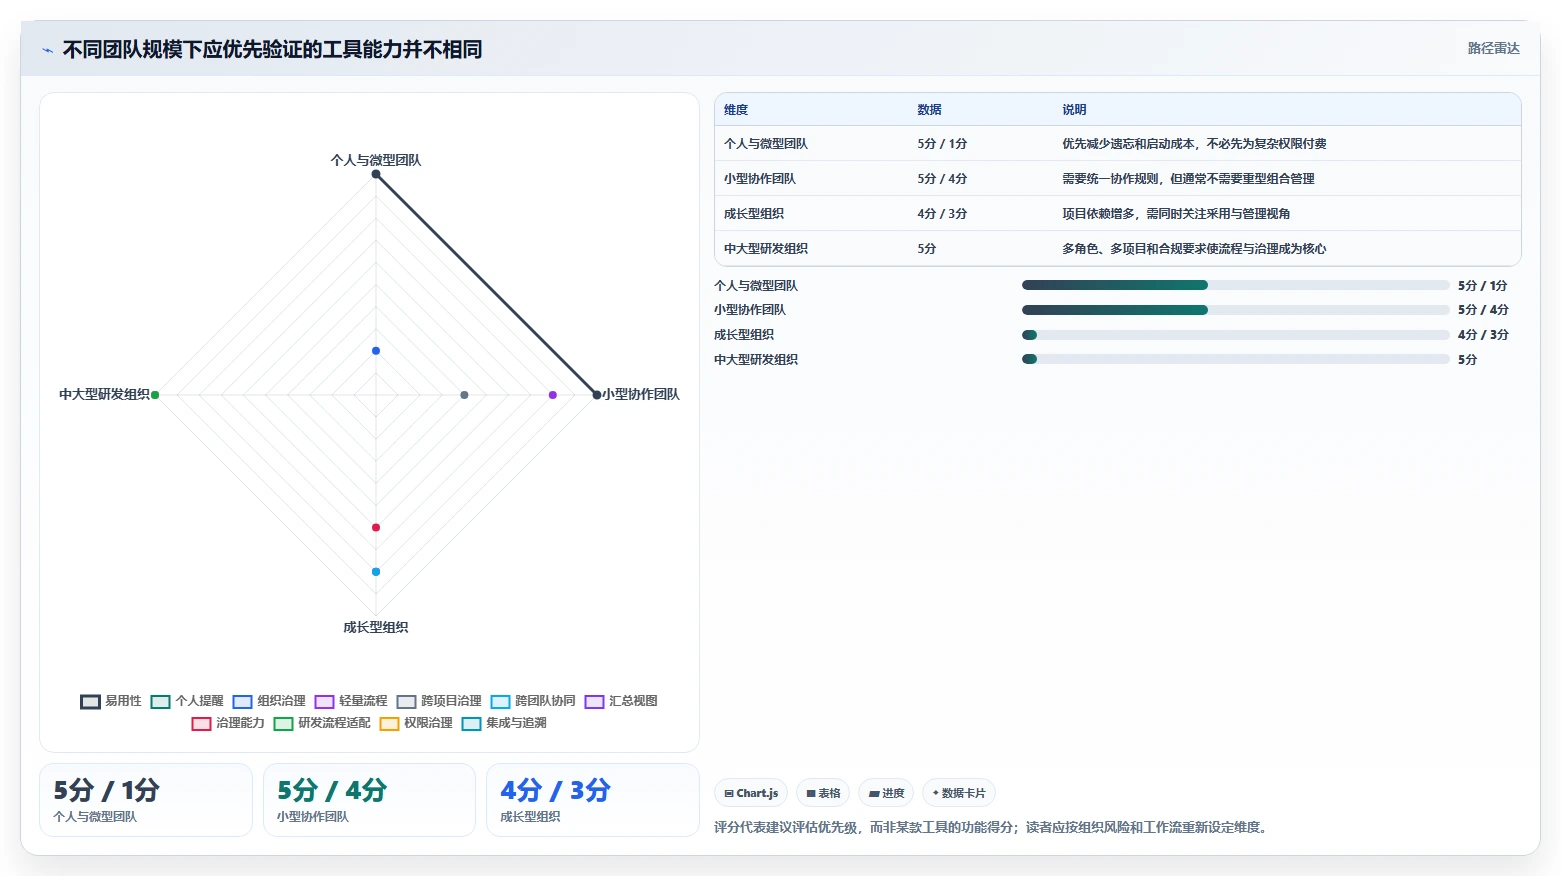This screenshot has height=876, width=1561.
Task: Toggle the 个人提醒 legend series
Action: [187, 701]
